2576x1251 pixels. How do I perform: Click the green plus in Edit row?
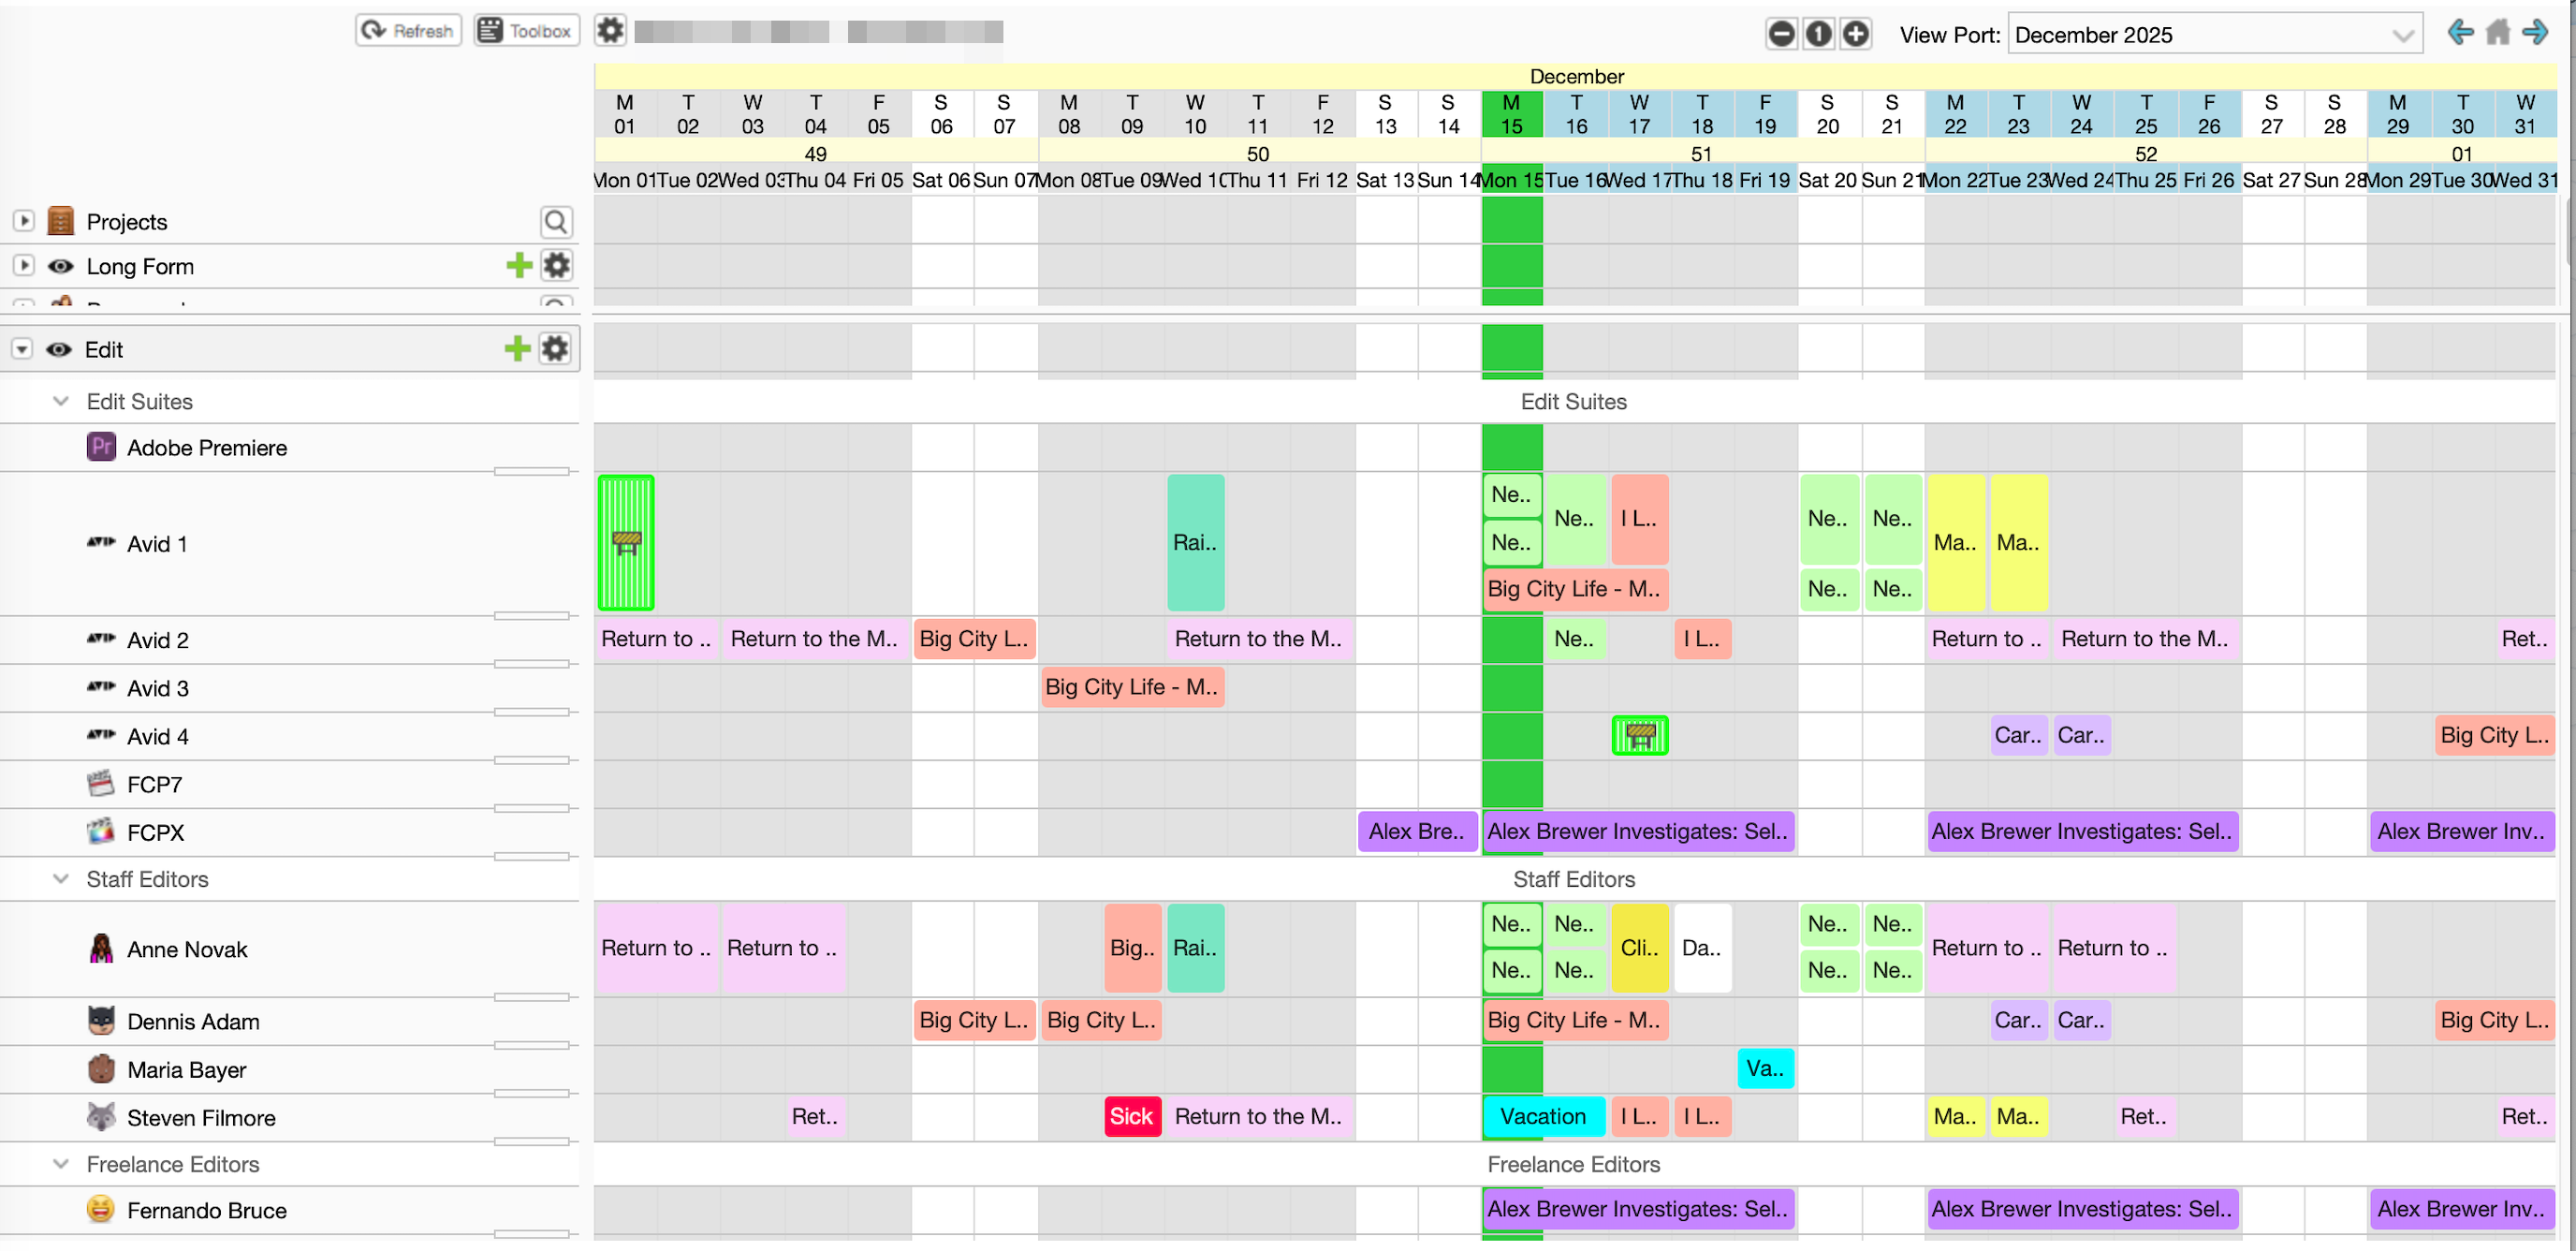point(517,348)
